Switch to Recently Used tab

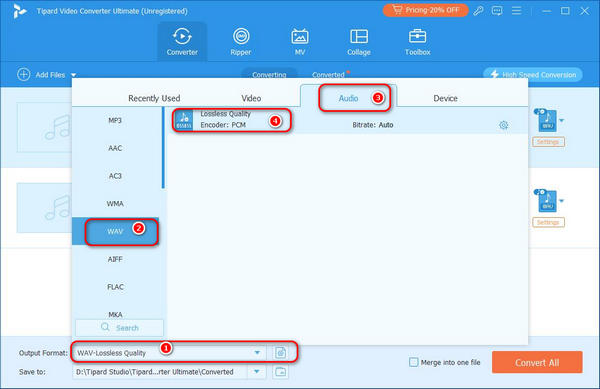click(154, 98)
